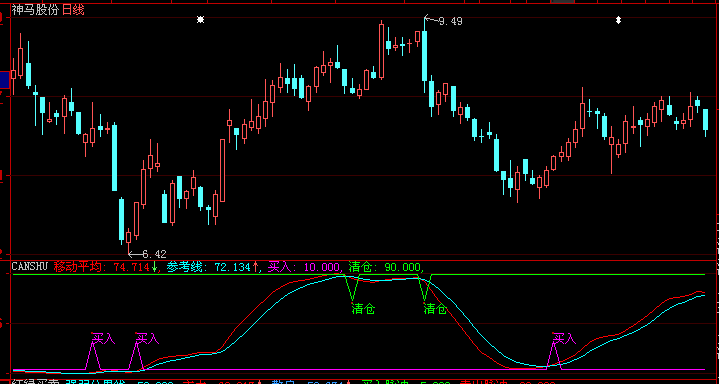Select the 强弱分界线 indicator label at bottom

95,382
